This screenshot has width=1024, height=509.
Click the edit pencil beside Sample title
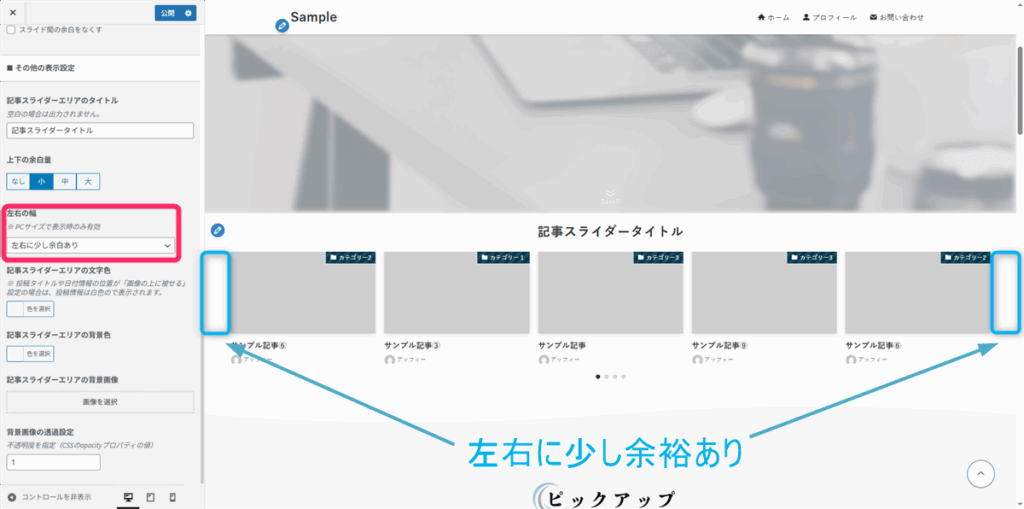282,26
